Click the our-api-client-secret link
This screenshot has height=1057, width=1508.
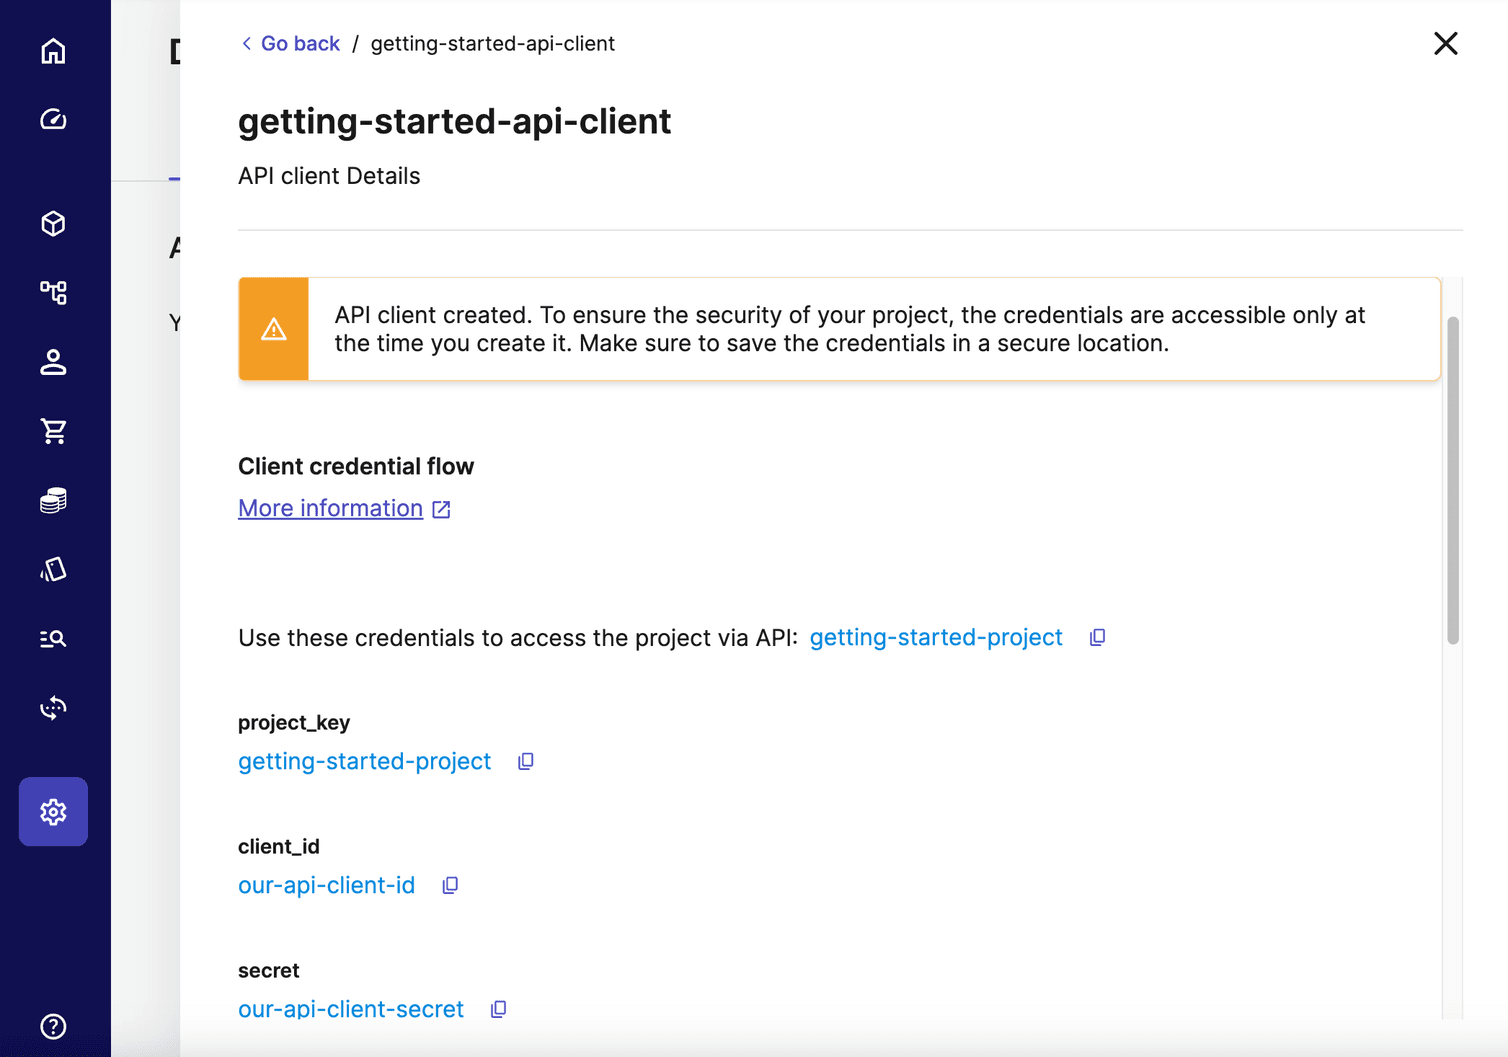(x=350, y=1009)
